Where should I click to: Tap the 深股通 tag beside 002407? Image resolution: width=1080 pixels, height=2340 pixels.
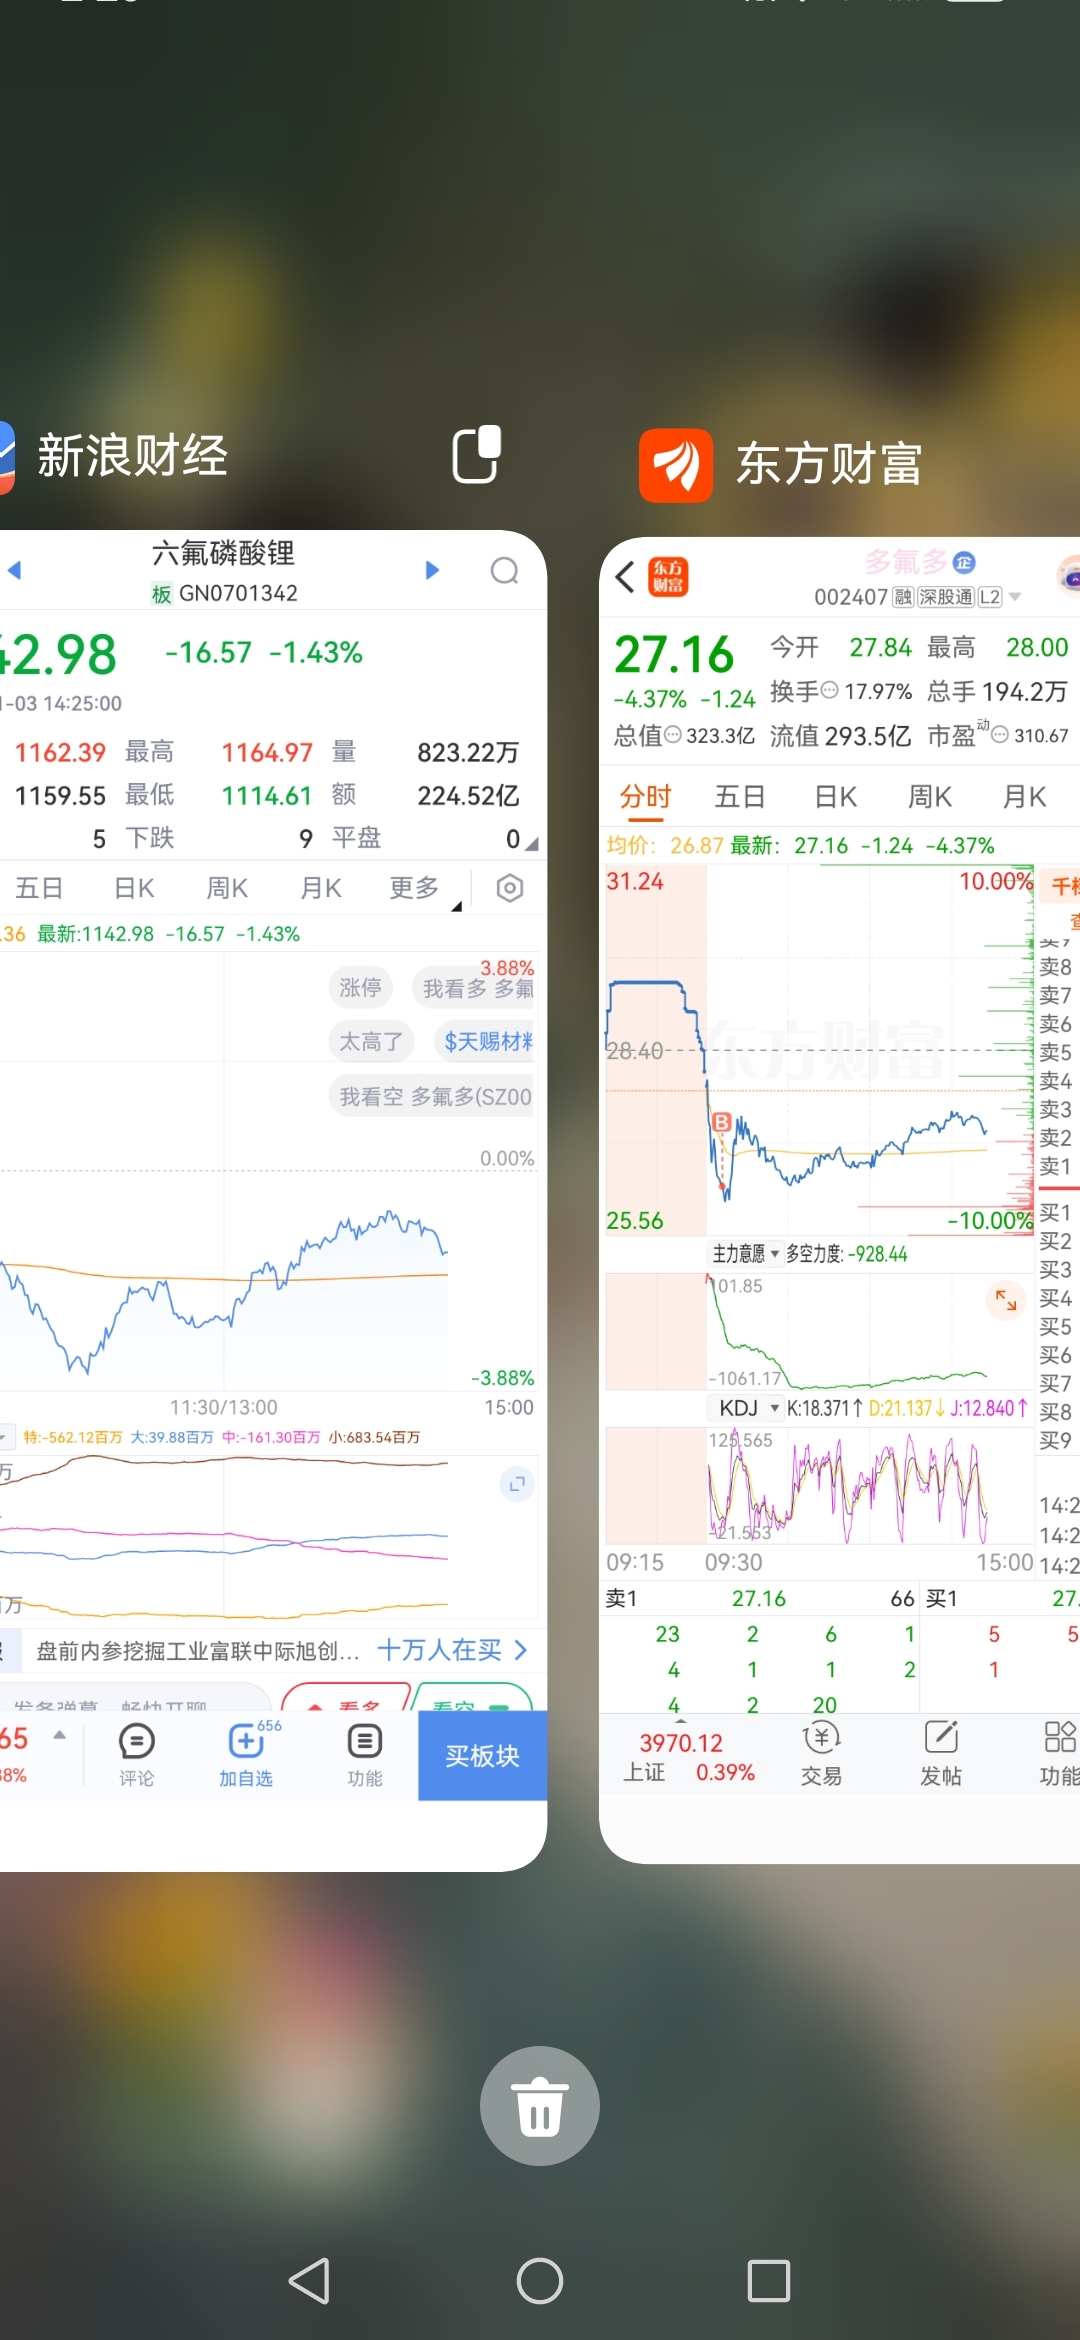[x=946, y=597]
